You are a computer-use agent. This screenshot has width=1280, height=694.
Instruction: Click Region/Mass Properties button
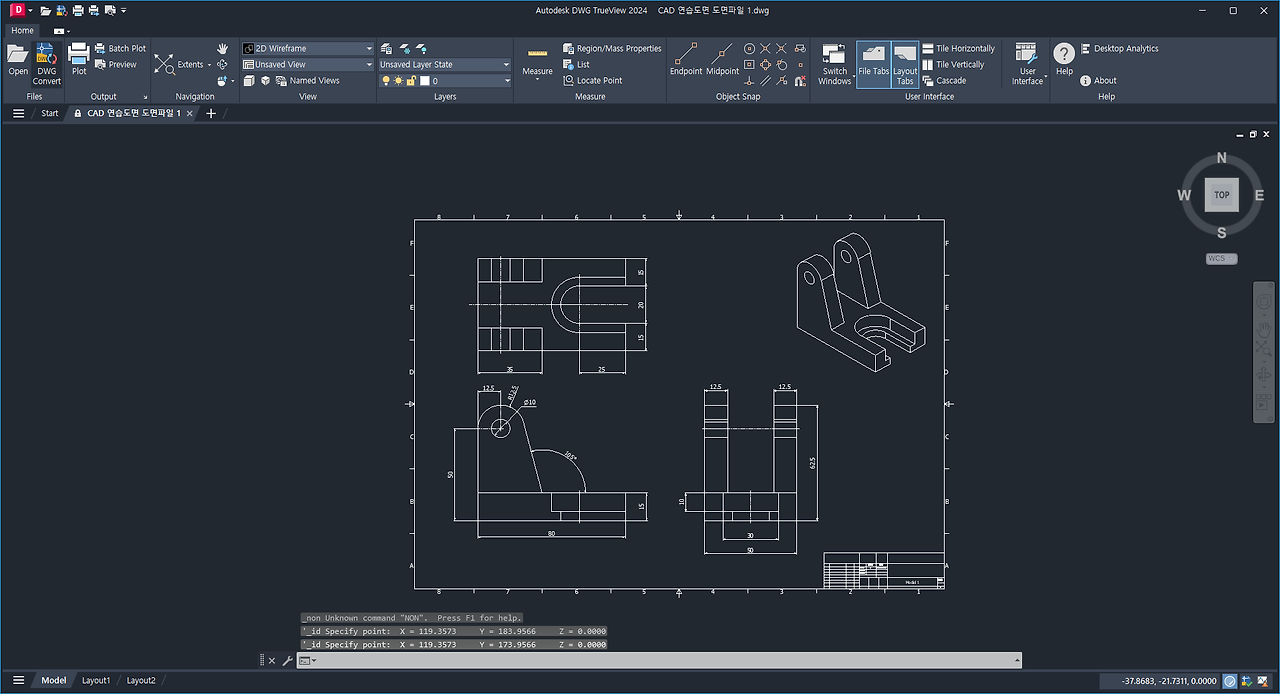612,48
